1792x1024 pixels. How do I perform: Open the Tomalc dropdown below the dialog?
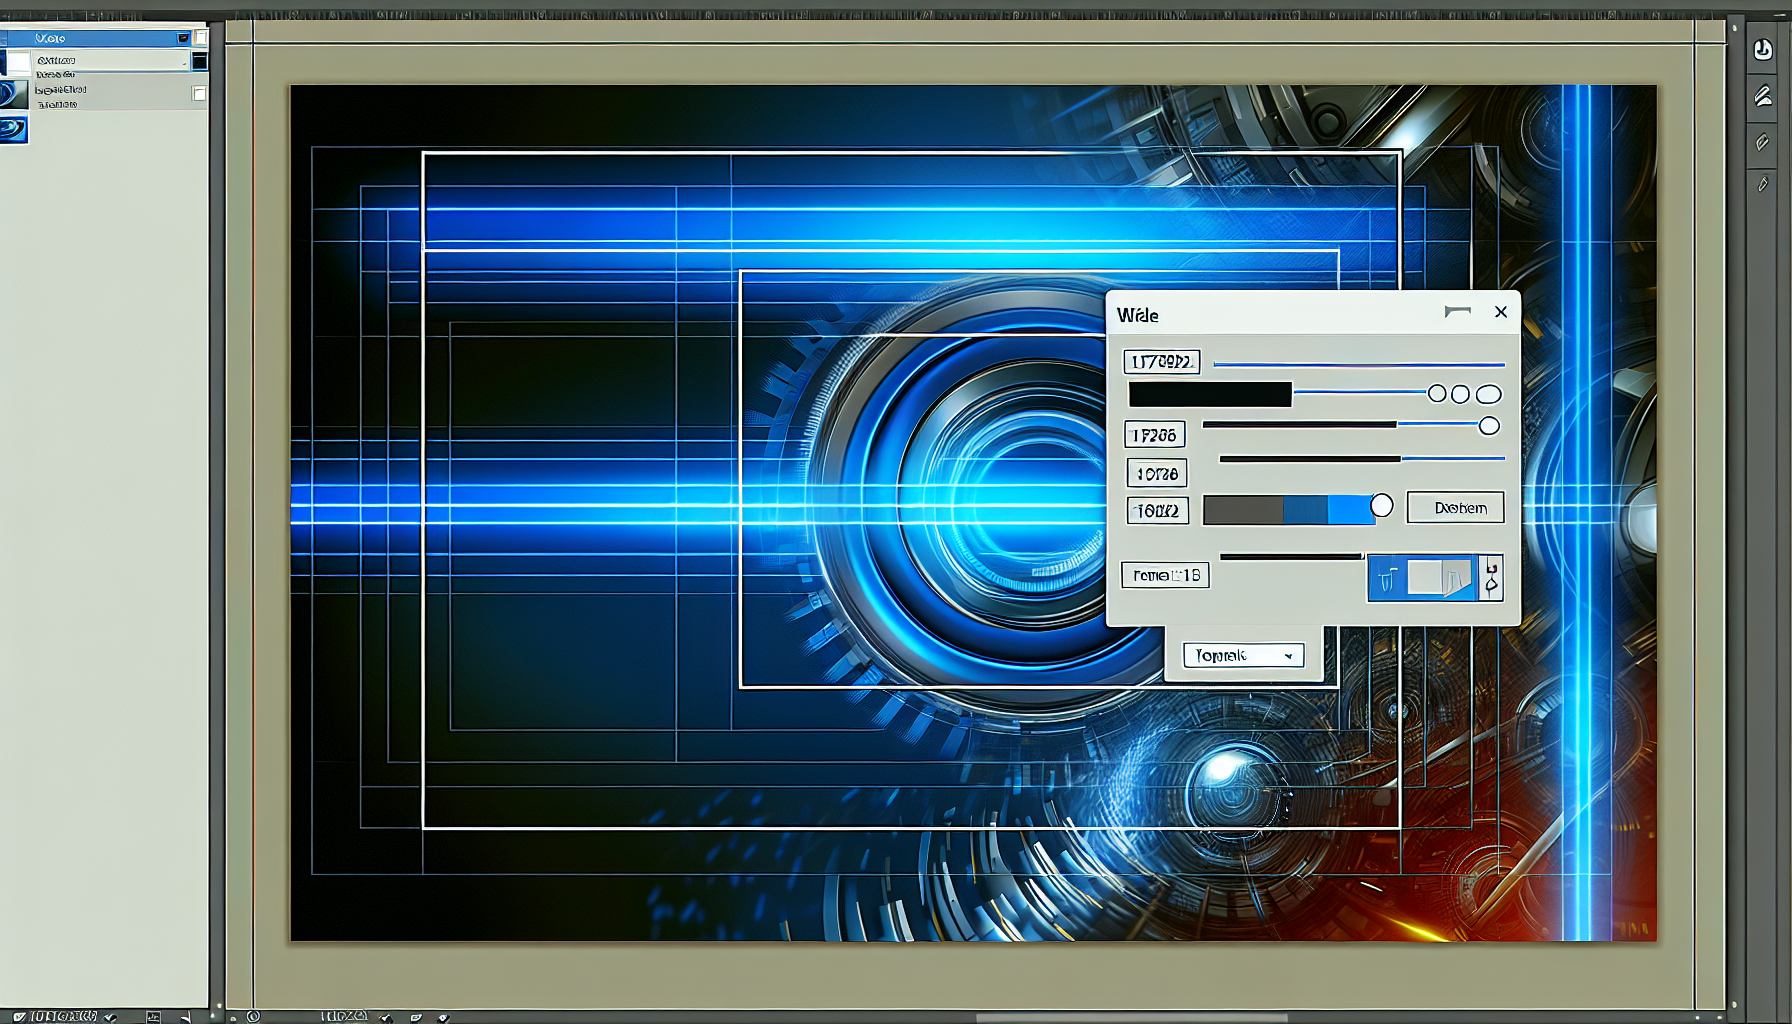click(1243, 655)
